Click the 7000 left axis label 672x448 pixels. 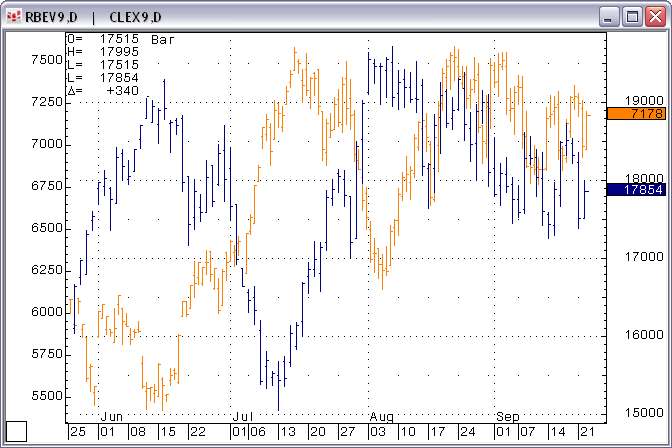47,144
